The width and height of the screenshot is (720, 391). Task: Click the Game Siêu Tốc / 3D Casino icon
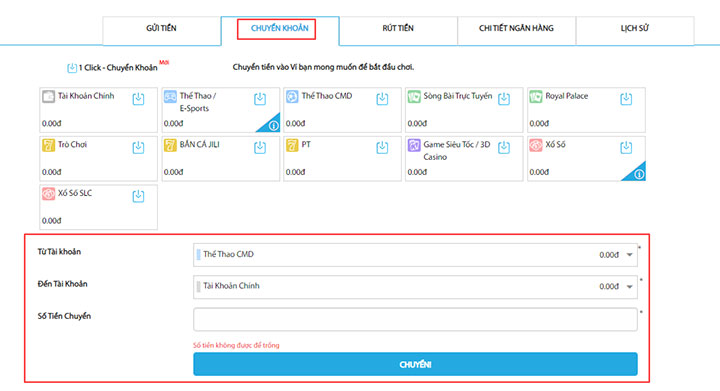(x=414, y=145)
